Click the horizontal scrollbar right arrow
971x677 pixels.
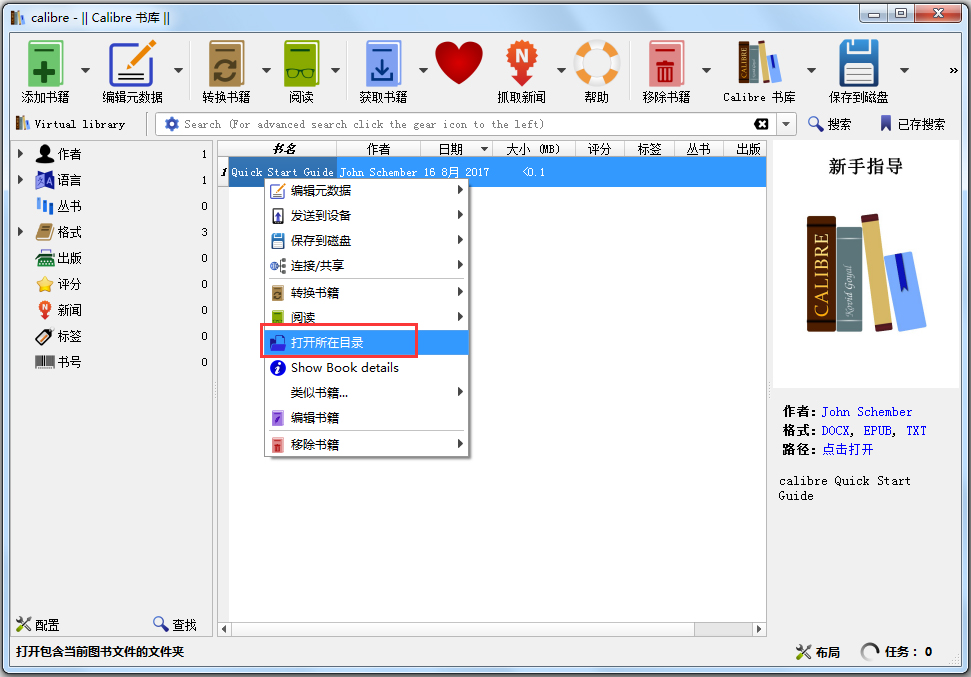tap(759, 629)
